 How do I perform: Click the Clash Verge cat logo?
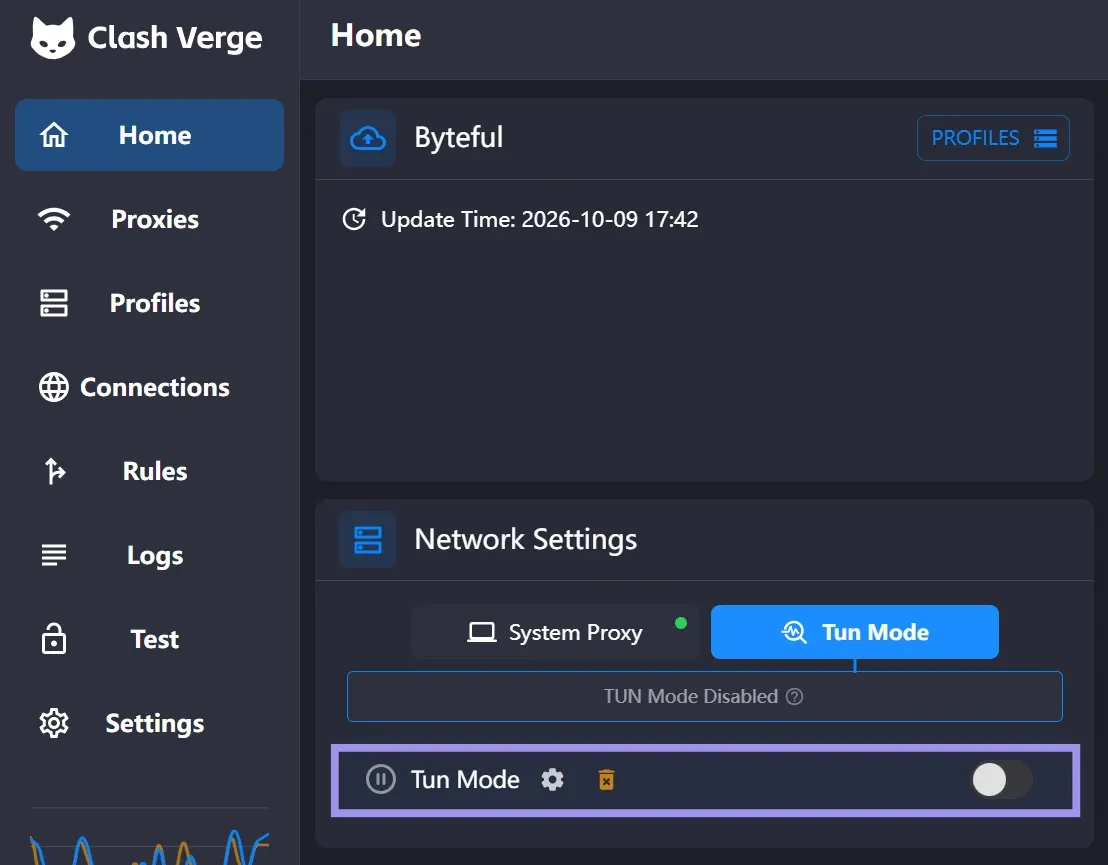click(x=52, y=38)
